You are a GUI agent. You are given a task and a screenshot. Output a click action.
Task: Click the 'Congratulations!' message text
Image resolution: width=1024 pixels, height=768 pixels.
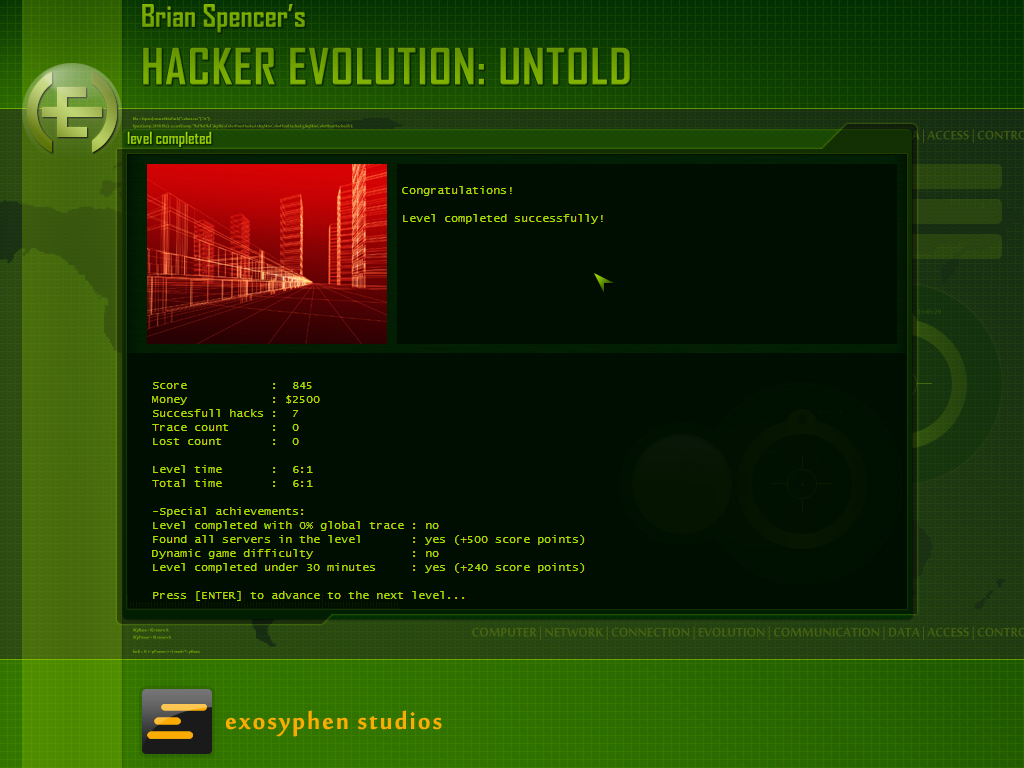457,190
